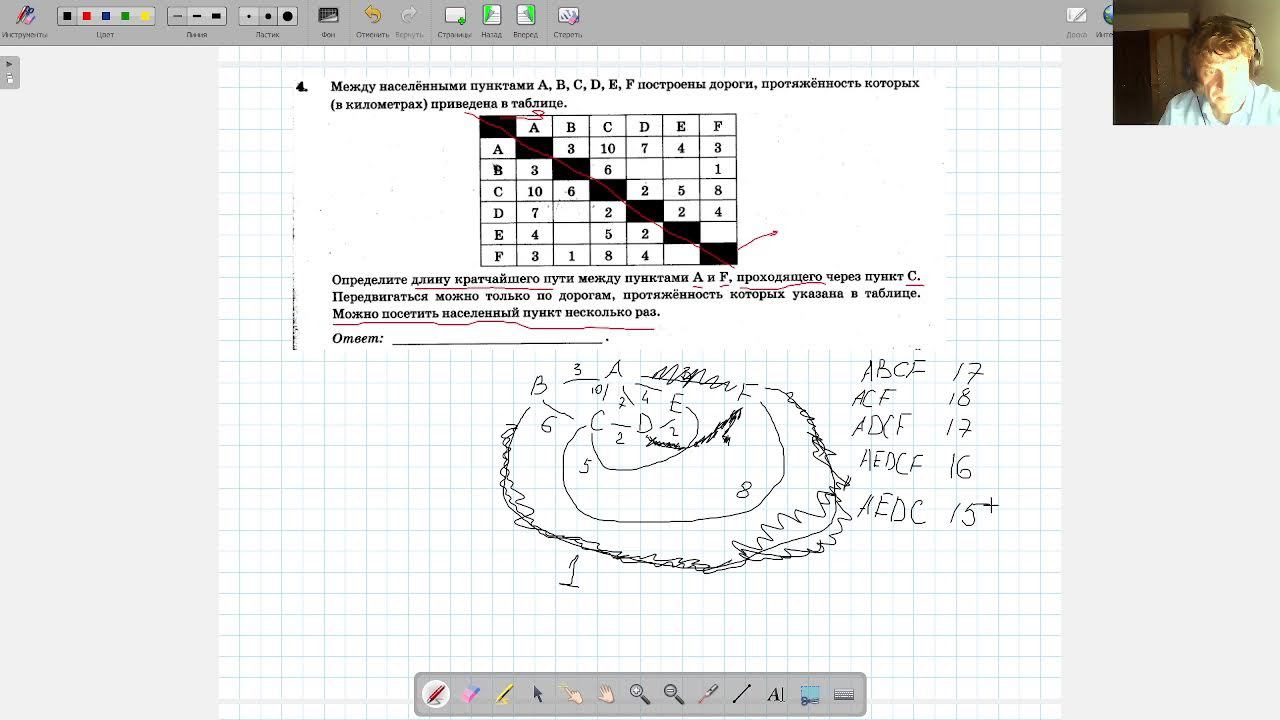
Task: Click the Zoom in magnifier
Action: tap(640, 694)
